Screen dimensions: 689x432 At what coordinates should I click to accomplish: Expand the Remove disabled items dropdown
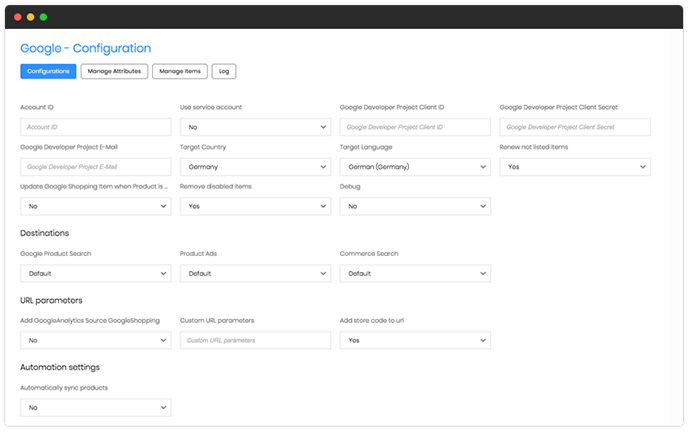[x=255, y=206]
